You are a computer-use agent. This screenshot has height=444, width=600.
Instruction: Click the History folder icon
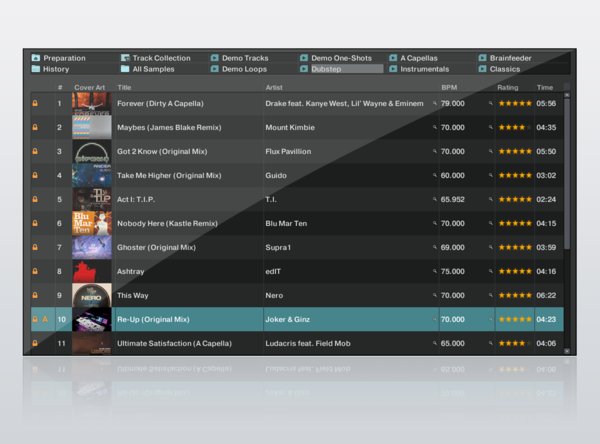click(x=36, y=69)
